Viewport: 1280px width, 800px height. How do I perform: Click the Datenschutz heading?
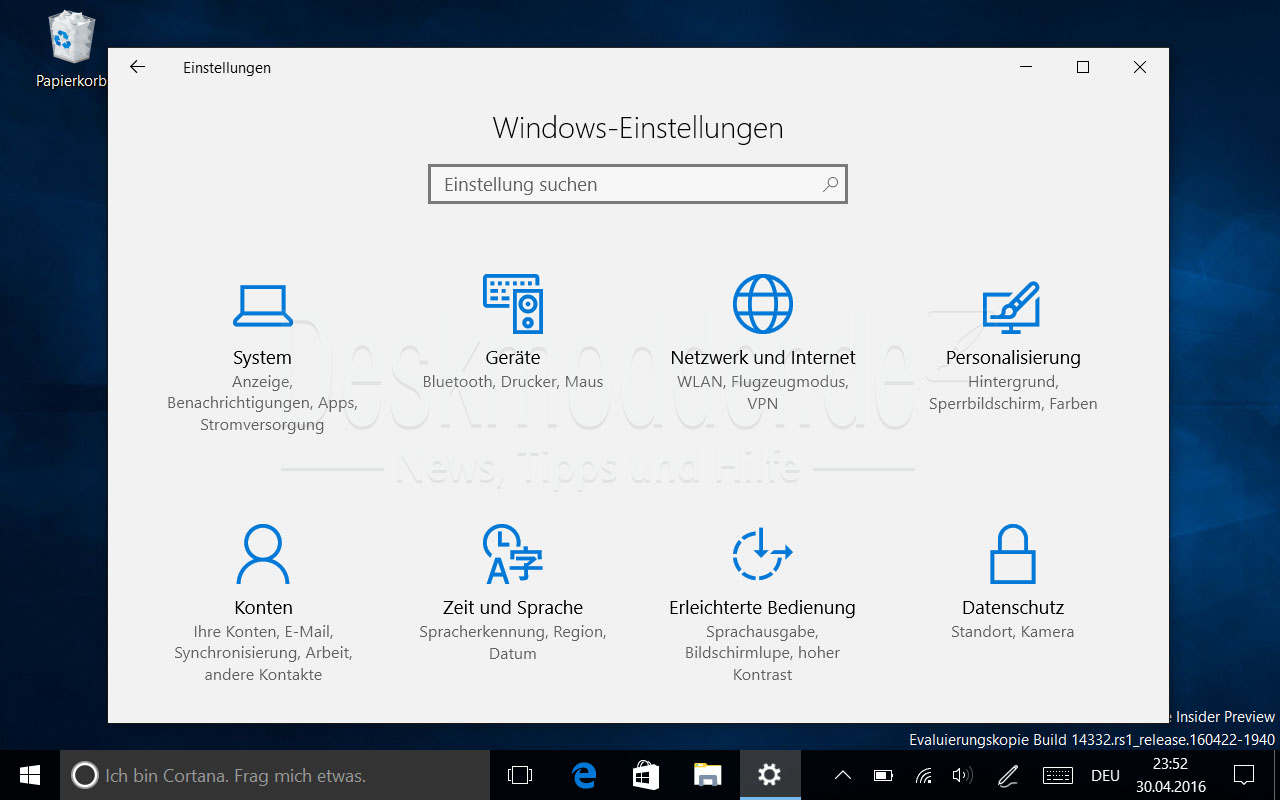(1013, 607)
